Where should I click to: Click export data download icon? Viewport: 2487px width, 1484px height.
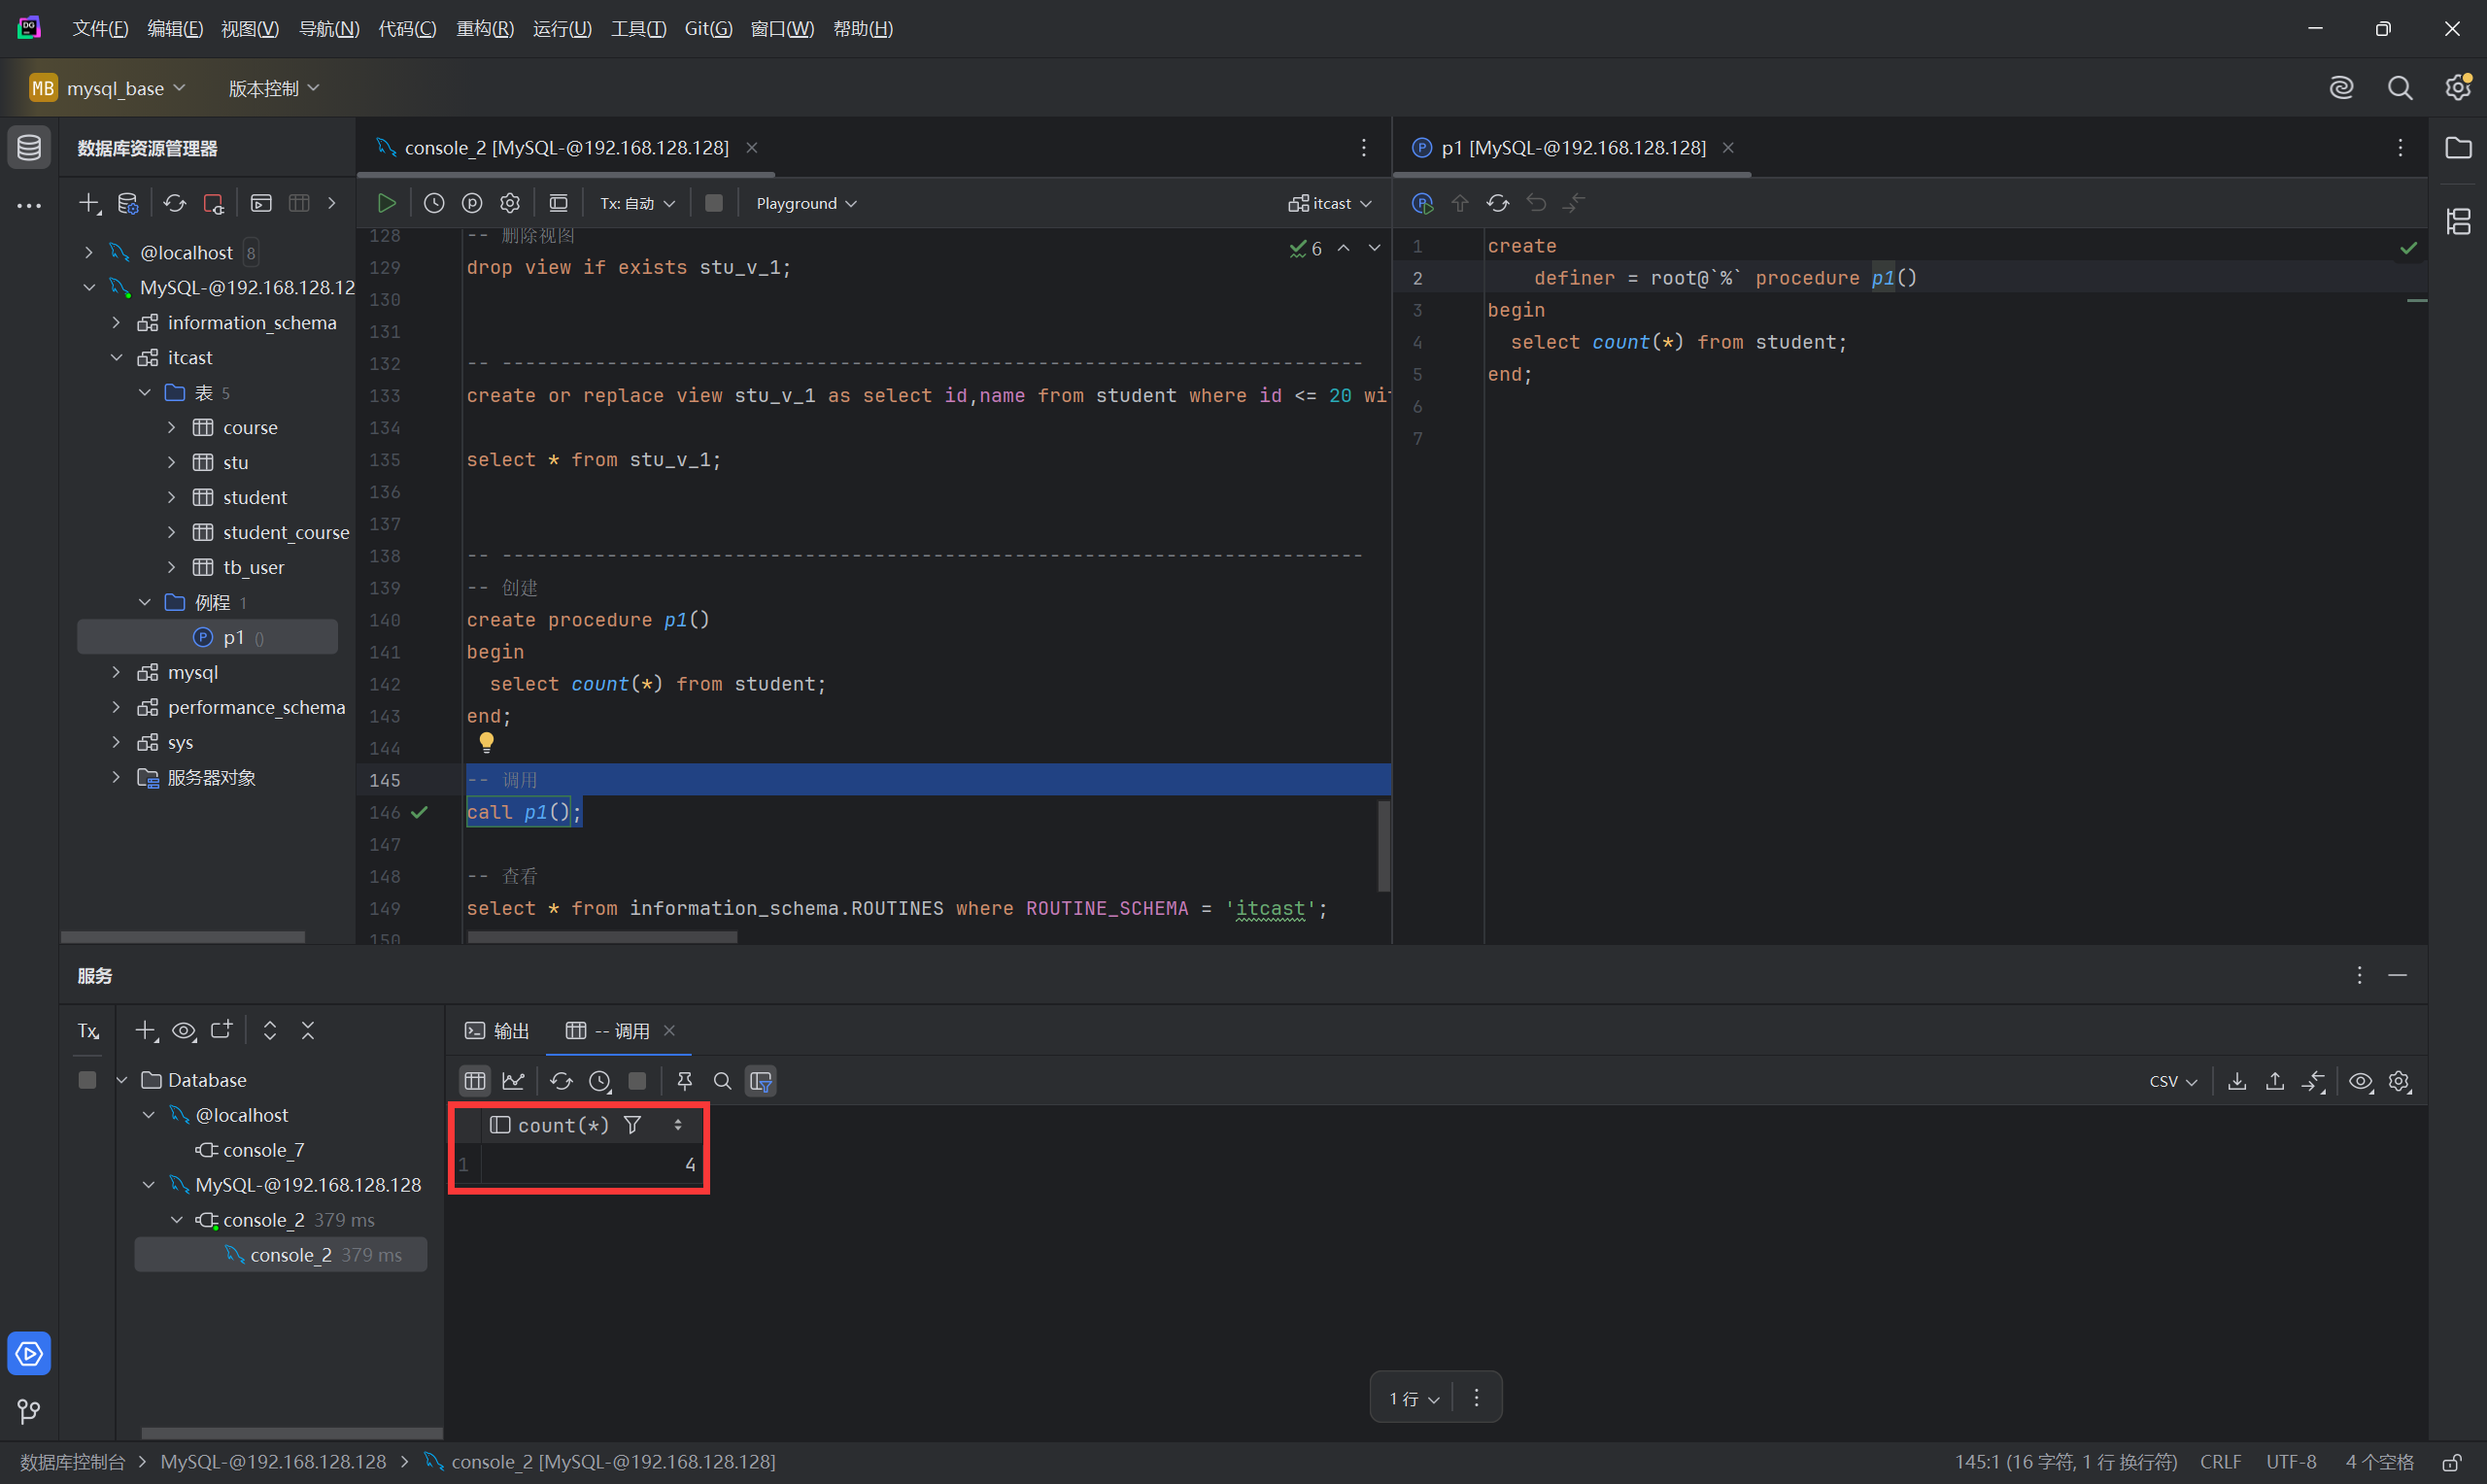point(2237,1081)
